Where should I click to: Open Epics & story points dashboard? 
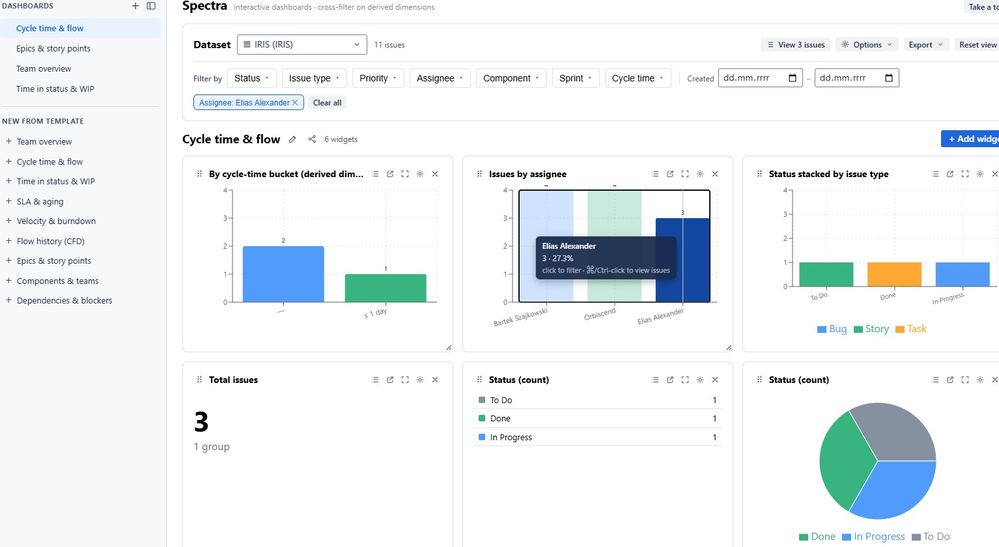(x=54, y=48)
